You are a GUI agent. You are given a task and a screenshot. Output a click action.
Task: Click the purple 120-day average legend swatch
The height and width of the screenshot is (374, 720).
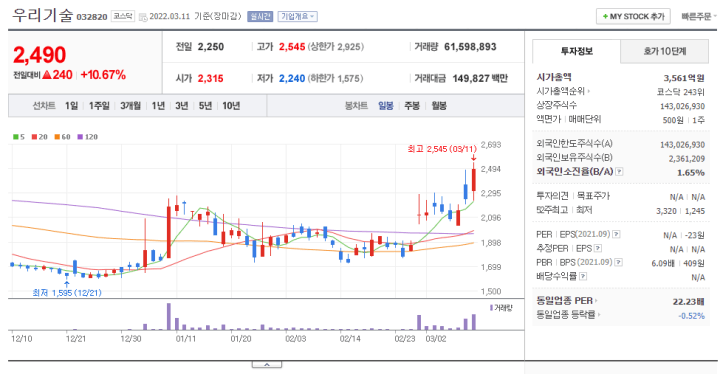coord(80,137)
